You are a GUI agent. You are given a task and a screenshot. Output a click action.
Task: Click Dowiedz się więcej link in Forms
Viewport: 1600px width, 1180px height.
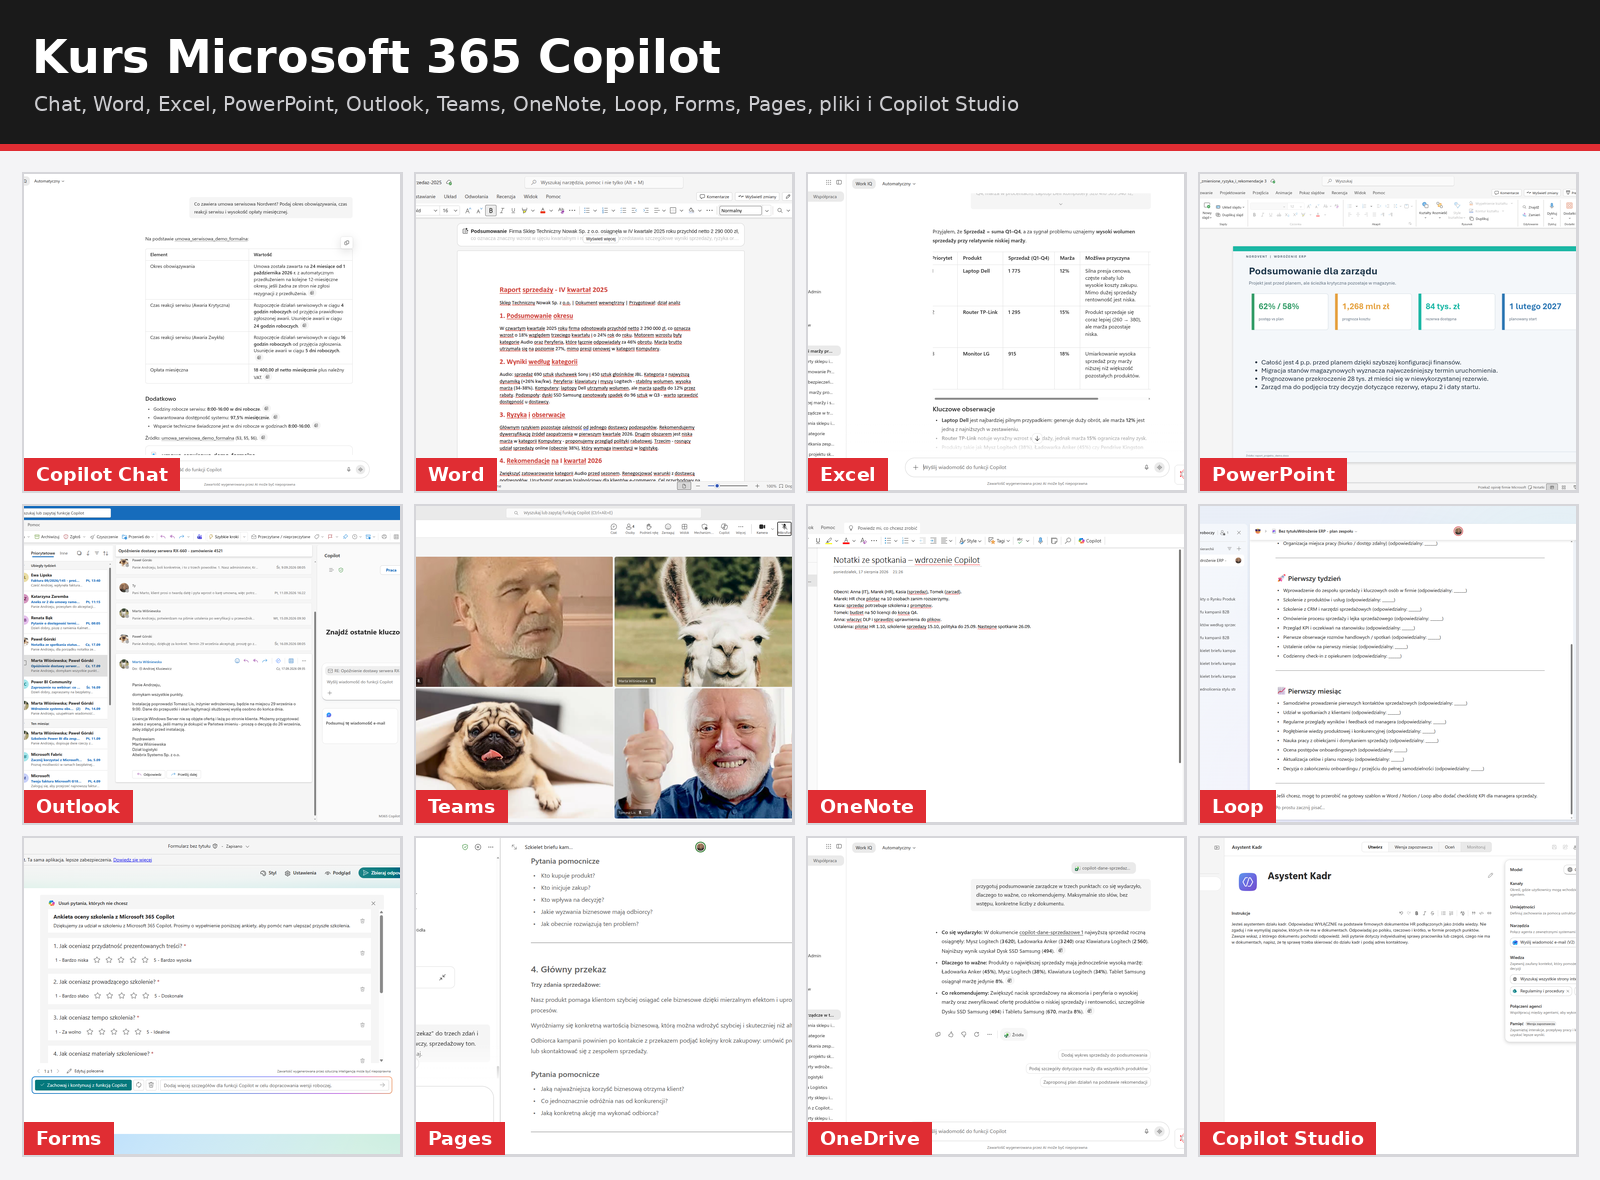pyautogui.click(x=132, y=860)
